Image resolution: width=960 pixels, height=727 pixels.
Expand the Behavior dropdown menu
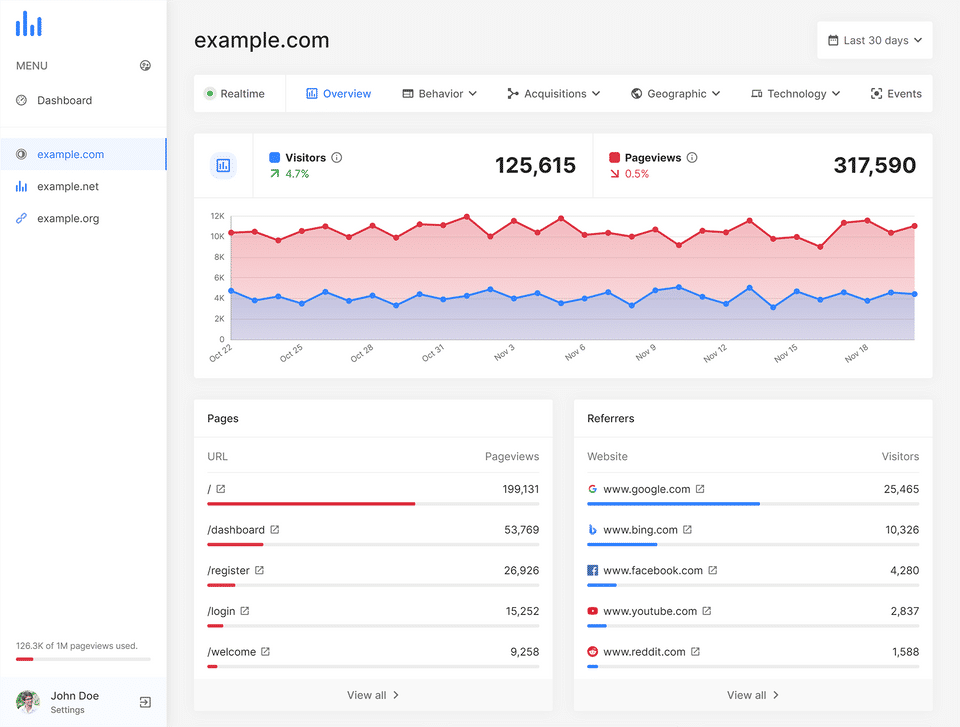pos(440,94)
